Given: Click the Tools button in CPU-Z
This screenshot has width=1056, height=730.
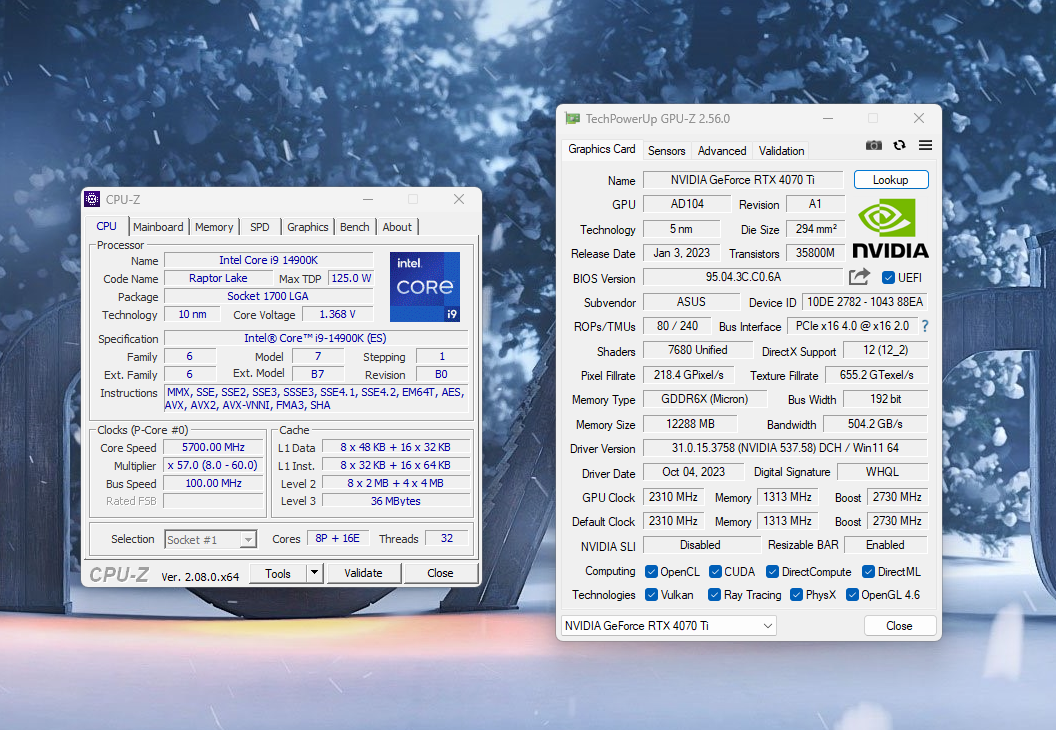Looking at the screenshot, I should tap(278, 573).
